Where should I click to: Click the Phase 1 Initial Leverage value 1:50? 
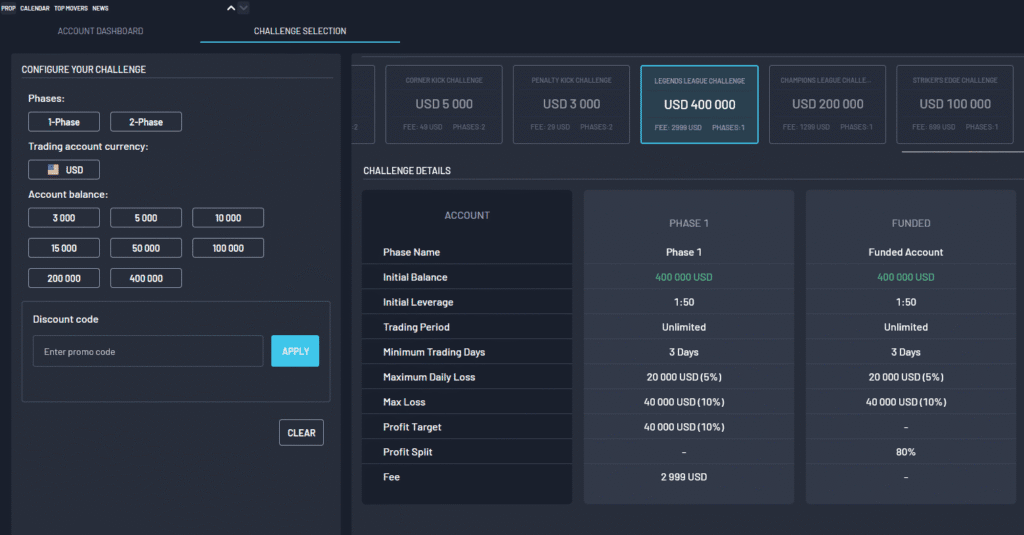click(x=684, y=302)
